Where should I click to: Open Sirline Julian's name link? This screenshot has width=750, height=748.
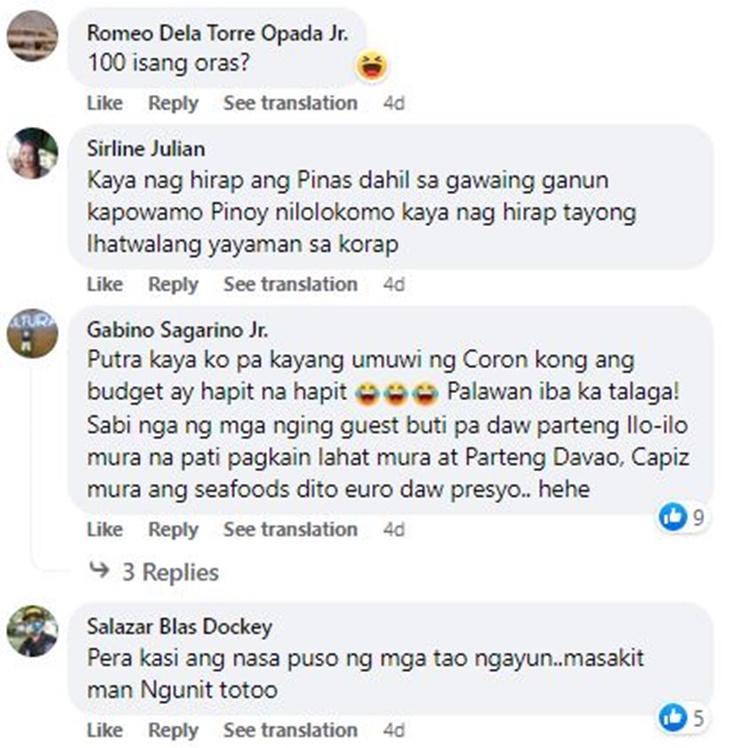146,149
